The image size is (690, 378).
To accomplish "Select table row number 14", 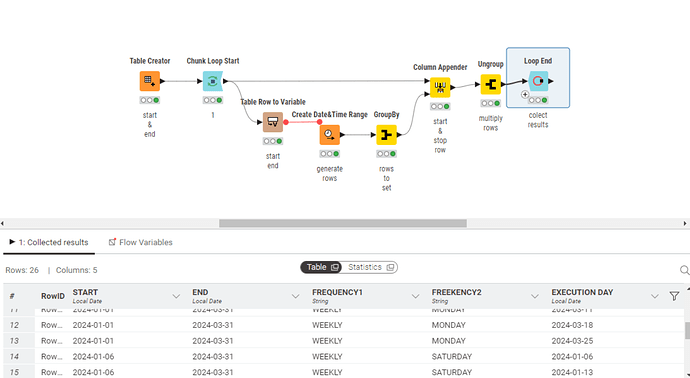I will [14, 357].
